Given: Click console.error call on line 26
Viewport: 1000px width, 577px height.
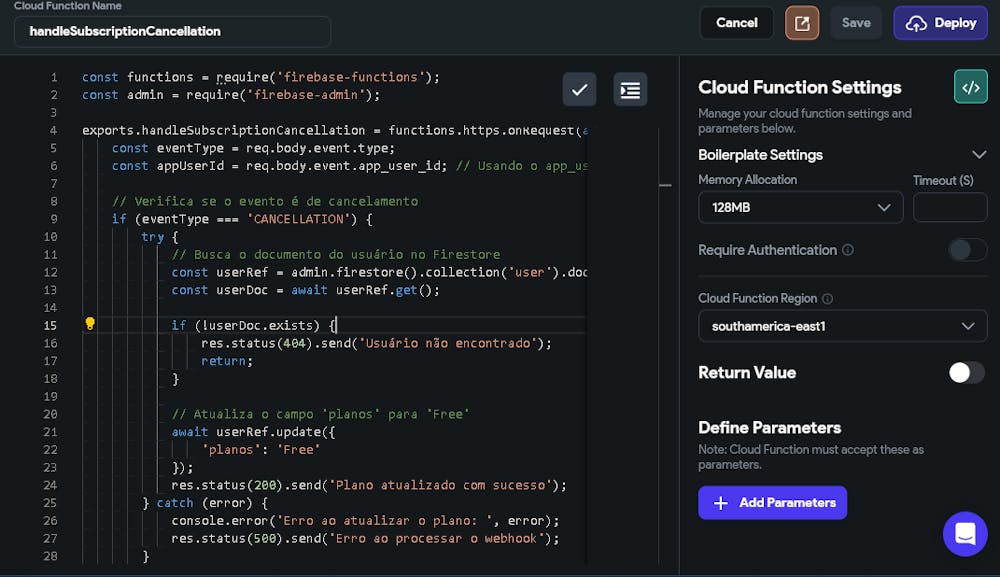Looking at the screenshot, I should [365, 521].
